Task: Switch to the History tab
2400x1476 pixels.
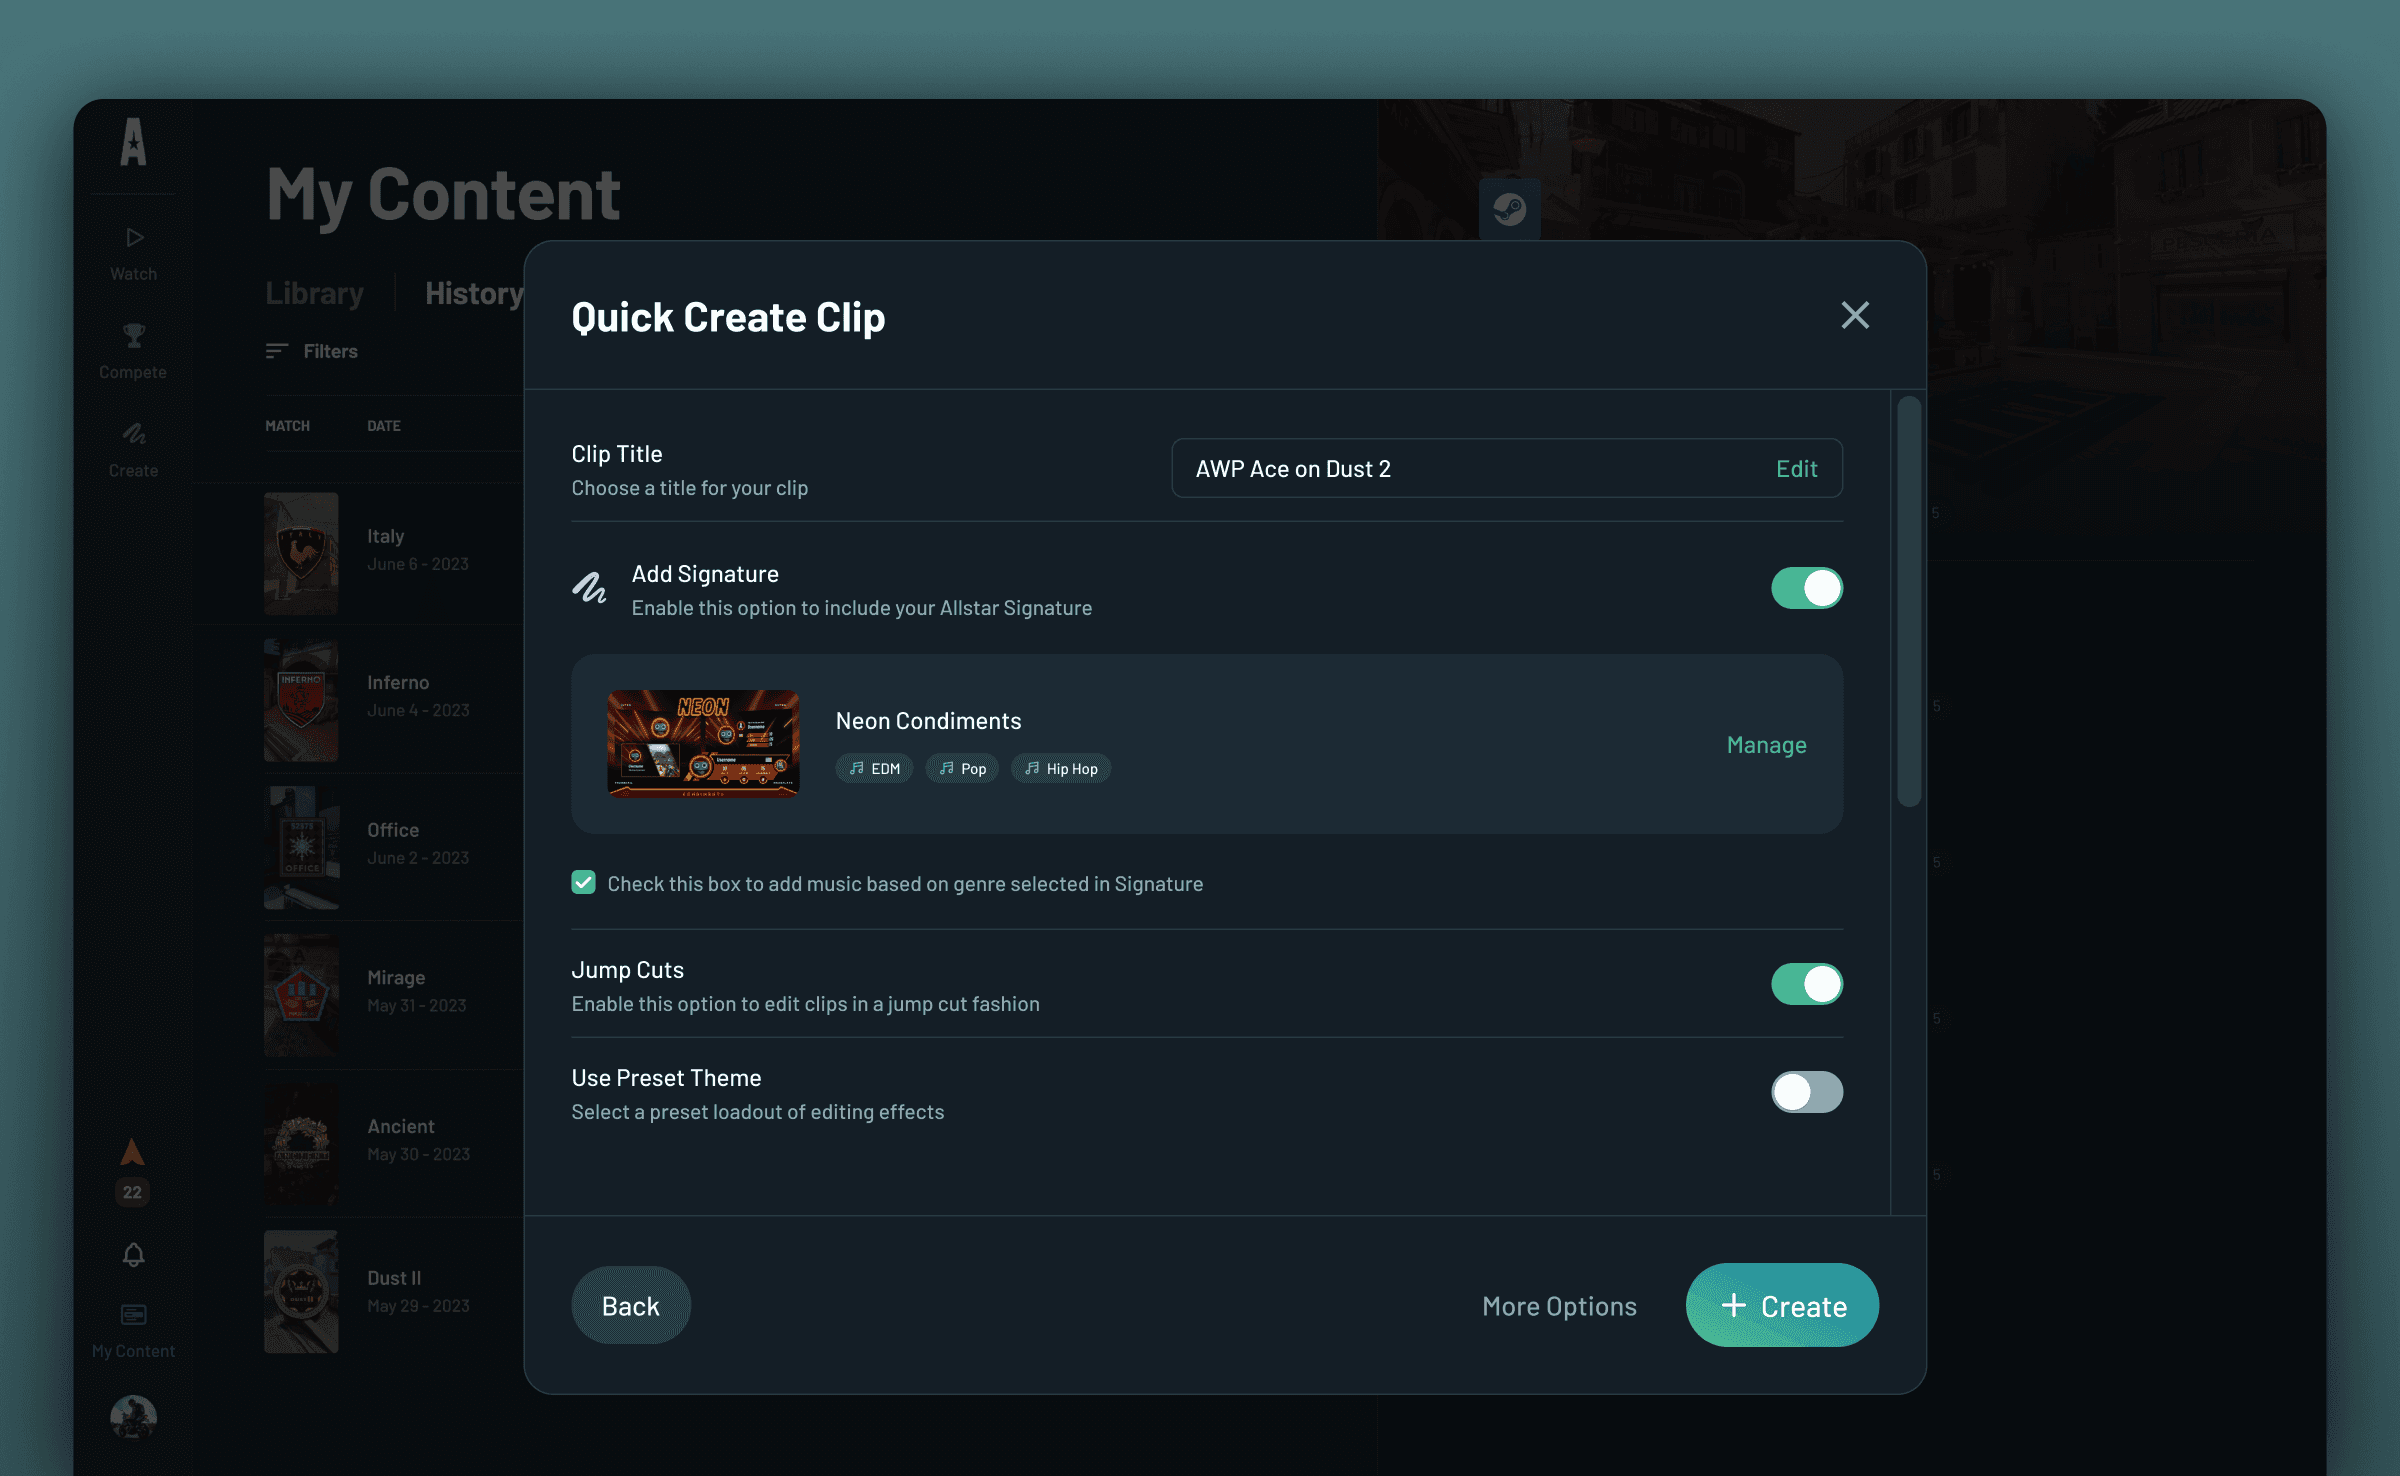Action: point(474,293)
